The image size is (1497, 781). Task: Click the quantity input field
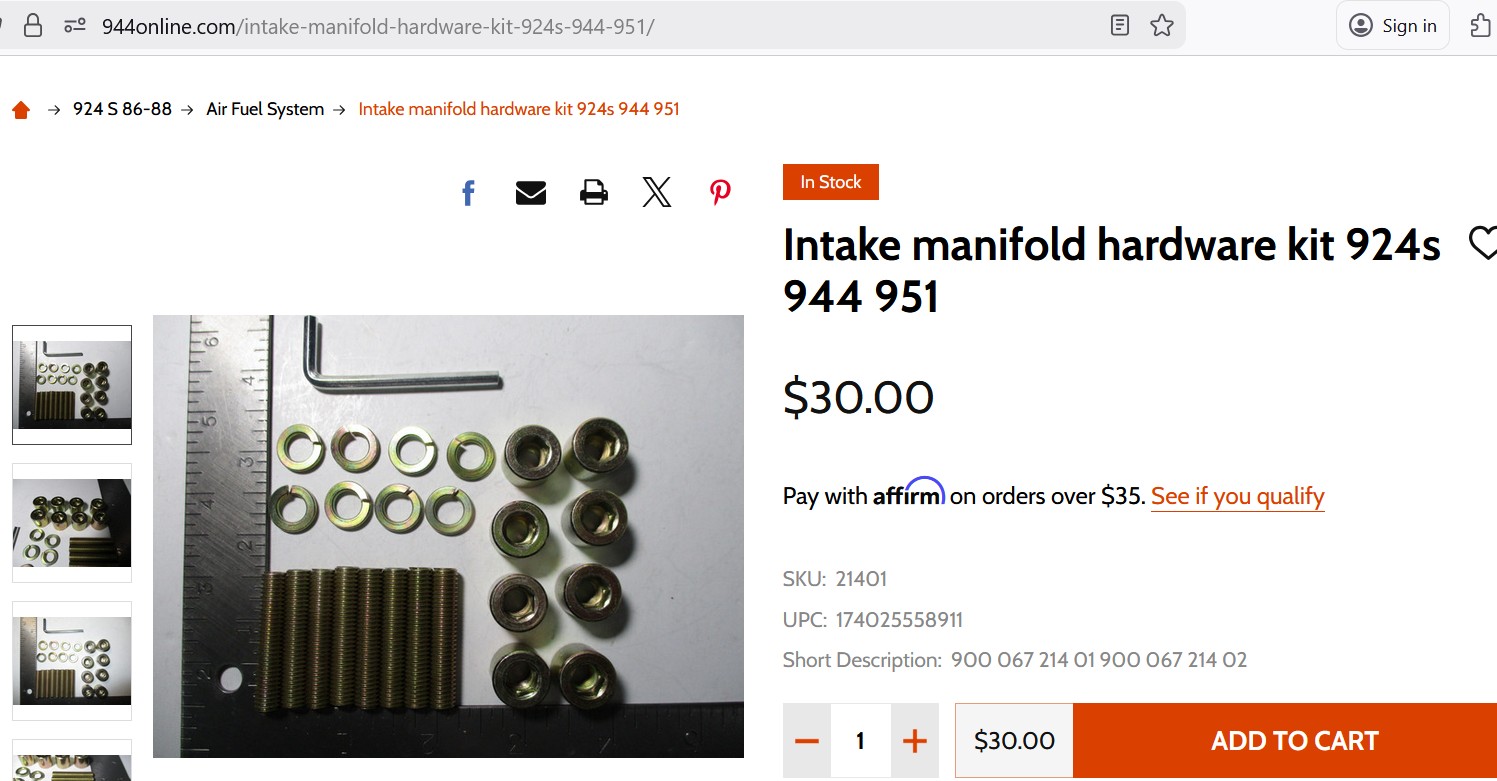tap(861, 741)
